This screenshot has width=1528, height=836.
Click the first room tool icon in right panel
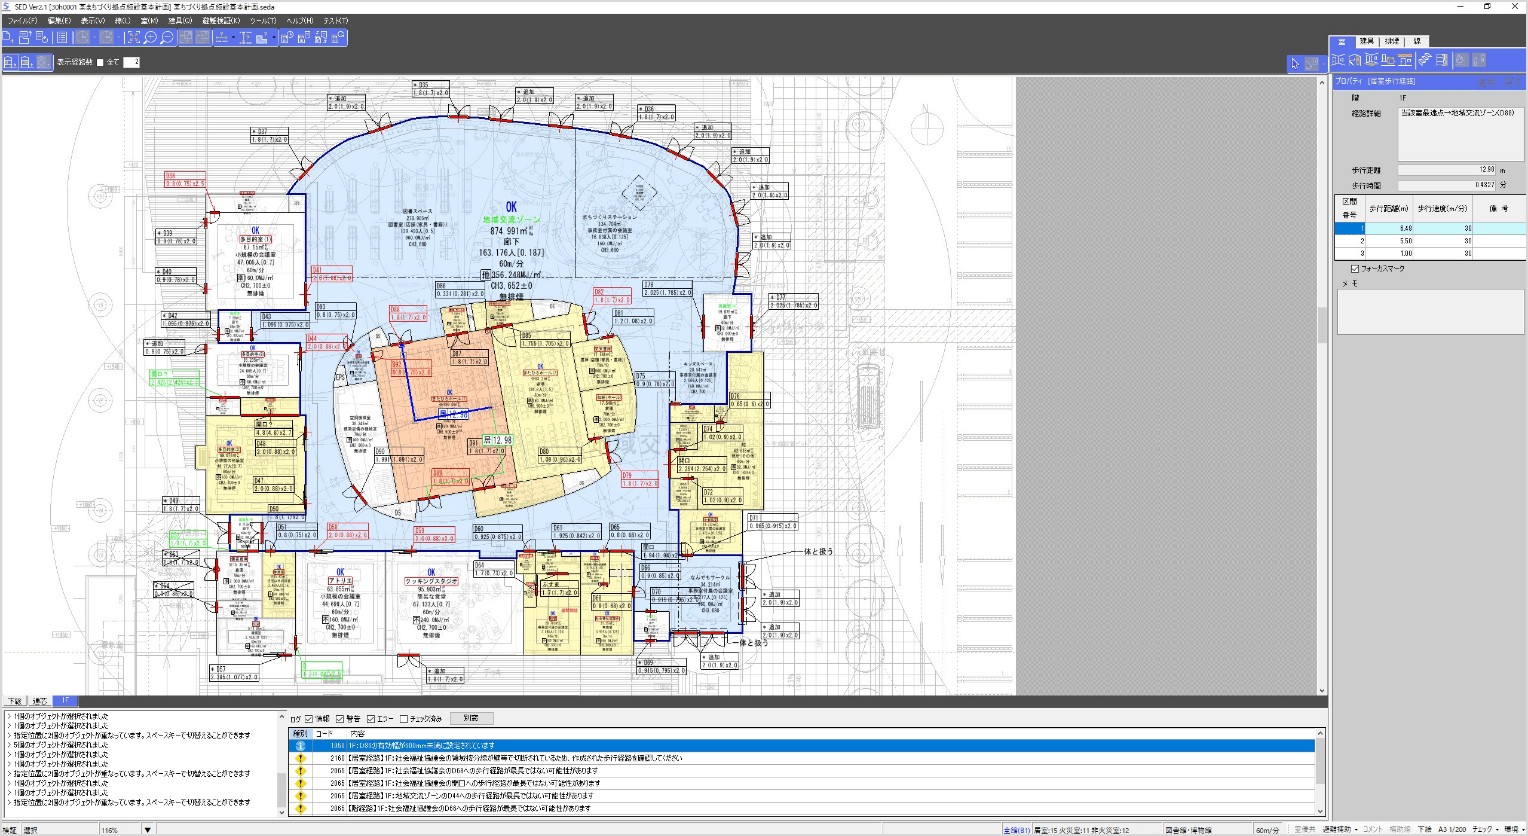click(x=1338, y=60)
